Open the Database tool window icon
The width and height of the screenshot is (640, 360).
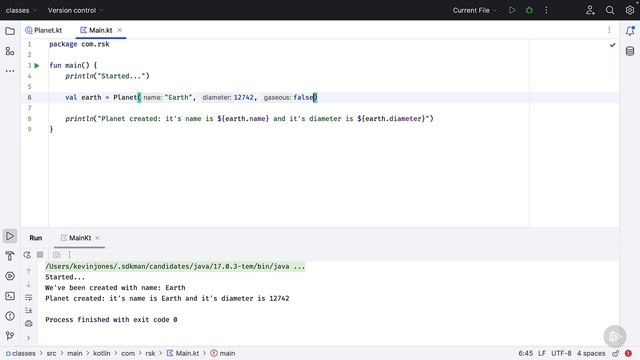[630, 51]
